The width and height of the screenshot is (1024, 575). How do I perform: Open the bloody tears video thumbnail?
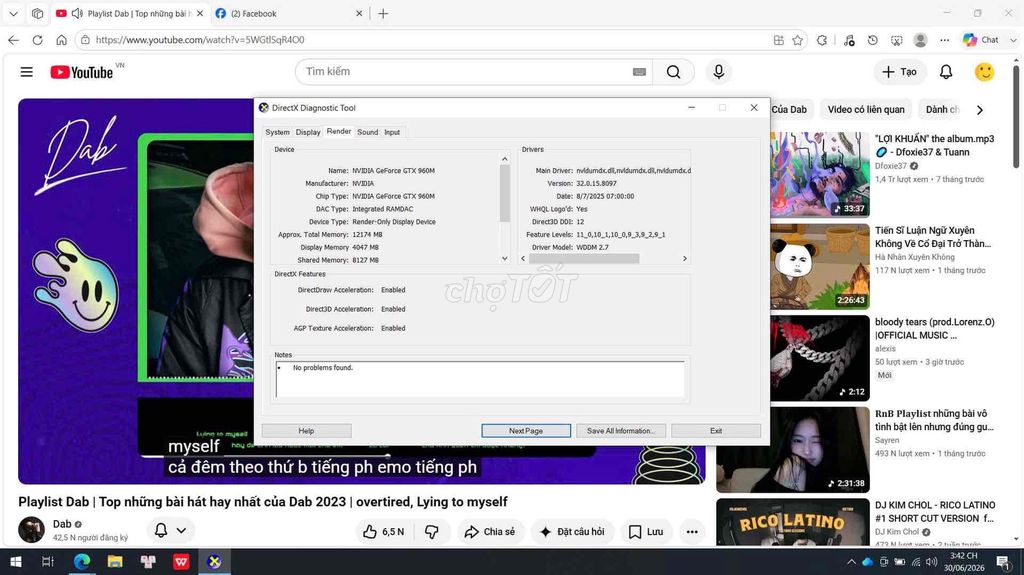pyautogui.click(x=820, y=358)
